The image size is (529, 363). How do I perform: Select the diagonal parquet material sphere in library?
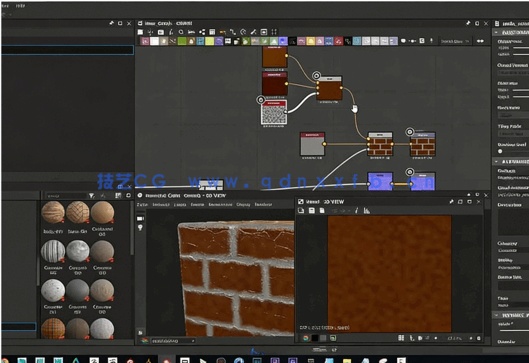[78, 213]
